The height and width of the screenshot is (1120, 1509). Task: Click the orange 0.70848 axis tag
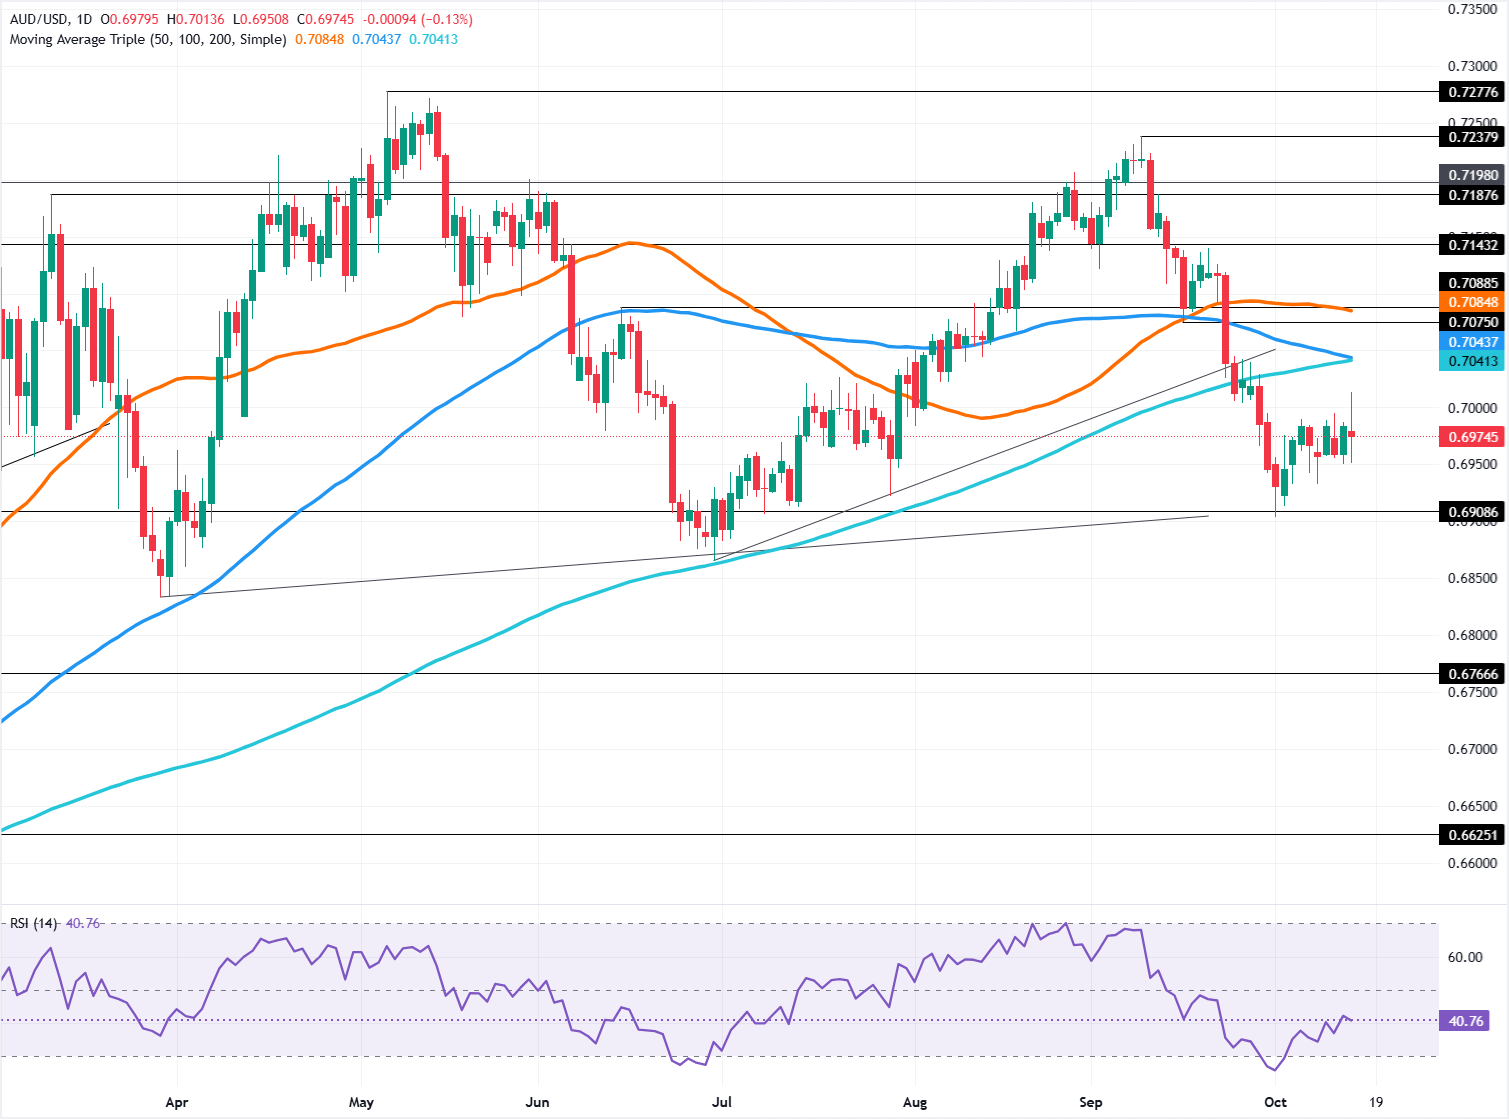pos(1474,302)
